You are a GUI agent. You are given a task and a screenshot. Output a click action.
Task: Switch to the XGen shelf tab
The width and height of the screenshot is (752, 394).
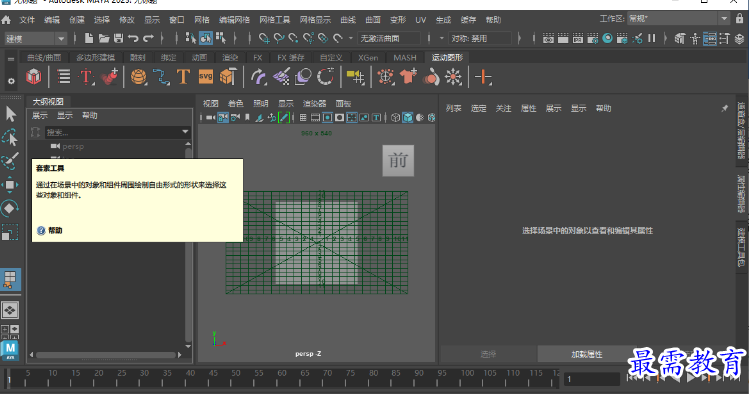tap(368, 58)
